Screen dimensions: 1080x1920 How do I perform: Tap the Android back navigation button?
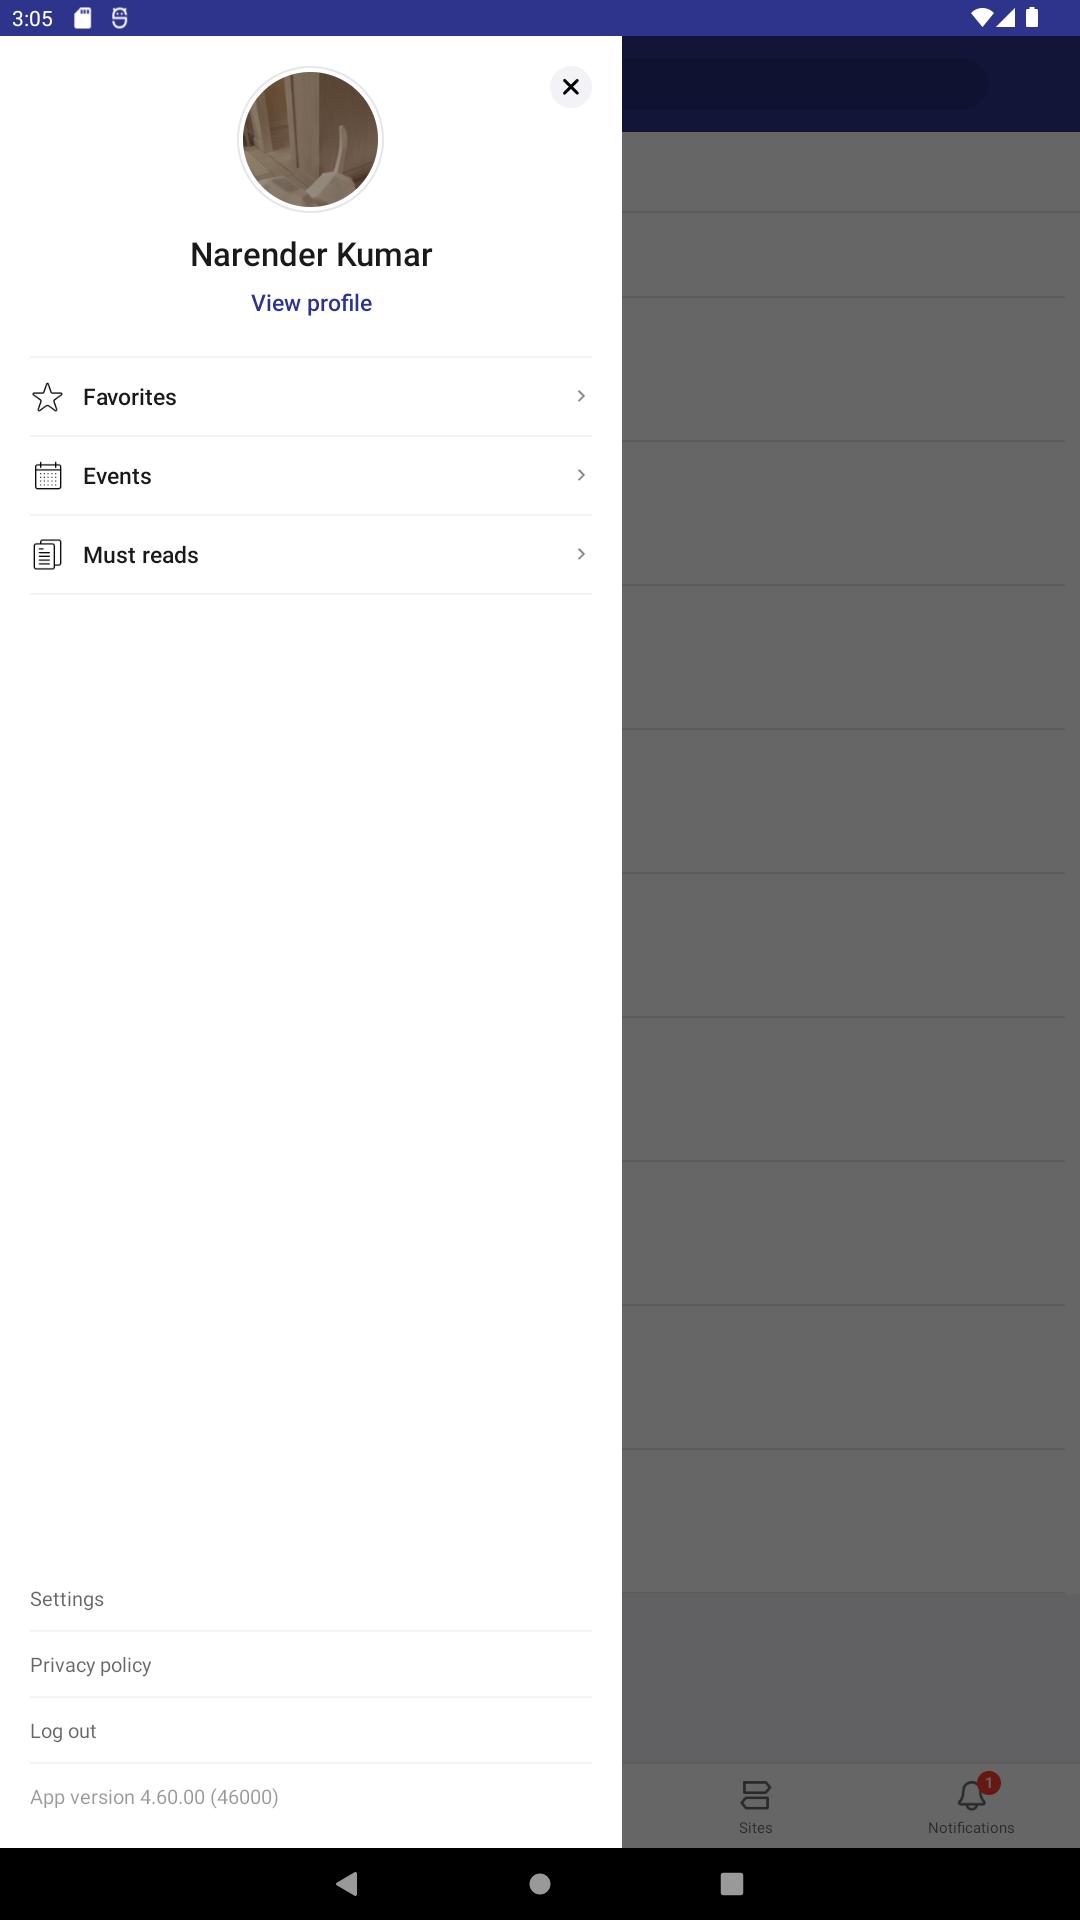(x=347, y=1884)
